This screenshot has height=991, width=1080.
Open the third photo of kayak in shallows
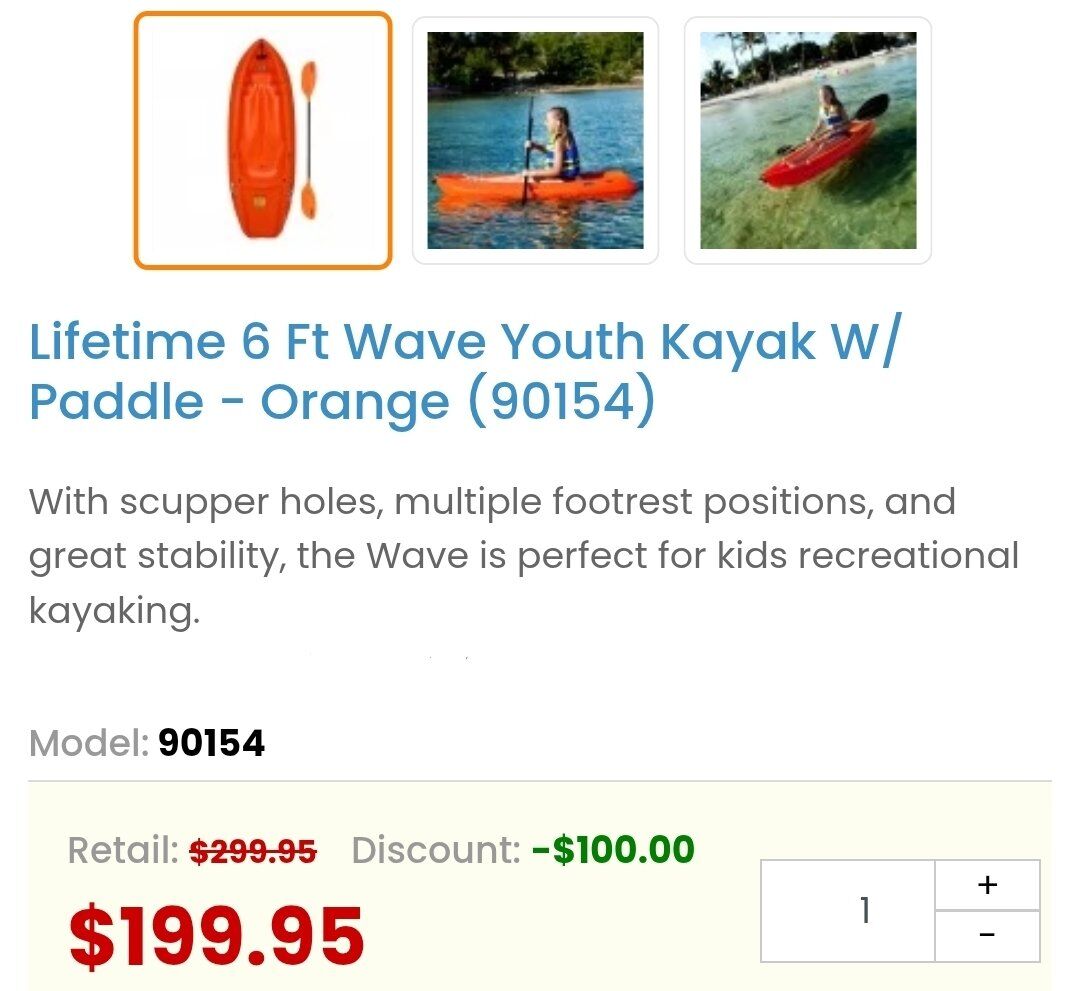tap(808, 140)
